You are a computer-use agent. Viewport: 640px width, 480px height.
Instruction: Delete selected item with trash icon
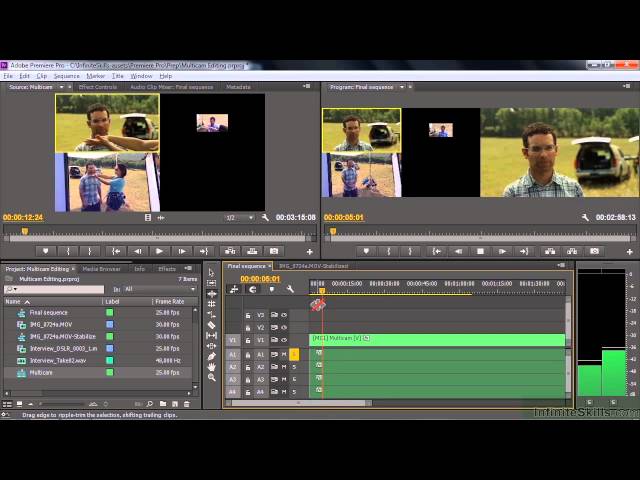[187, 404]
